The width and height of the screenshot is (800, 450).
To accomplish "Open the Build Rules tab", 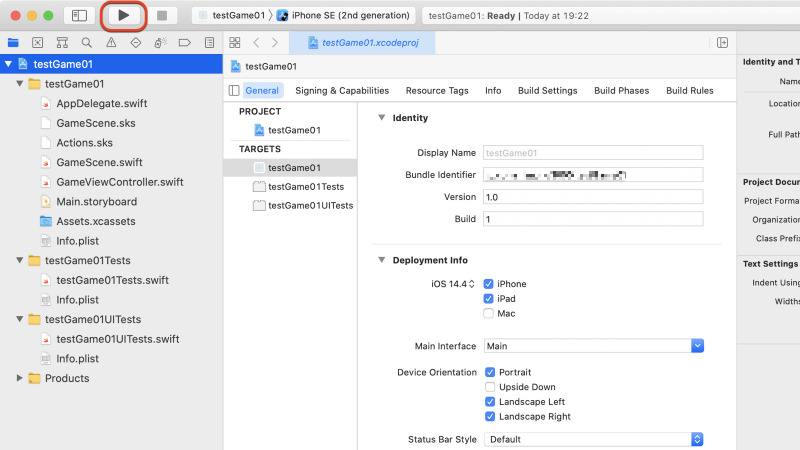I will point(690,91).
